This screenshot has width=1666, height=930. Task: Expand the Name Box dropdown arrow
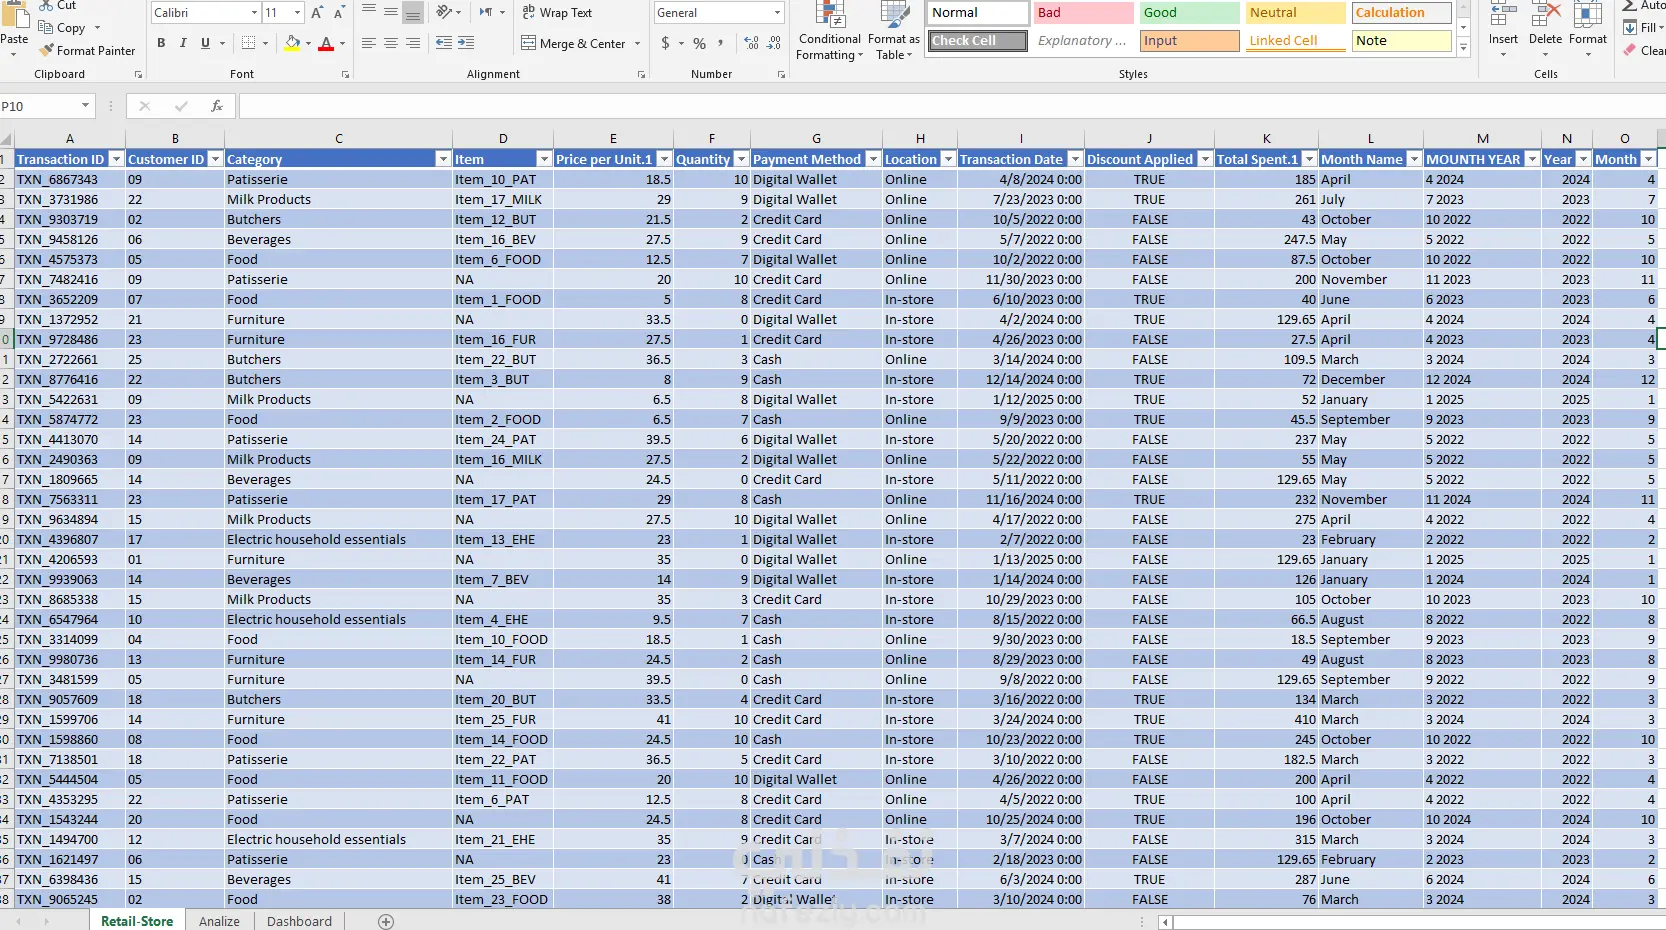pos(85,106)
